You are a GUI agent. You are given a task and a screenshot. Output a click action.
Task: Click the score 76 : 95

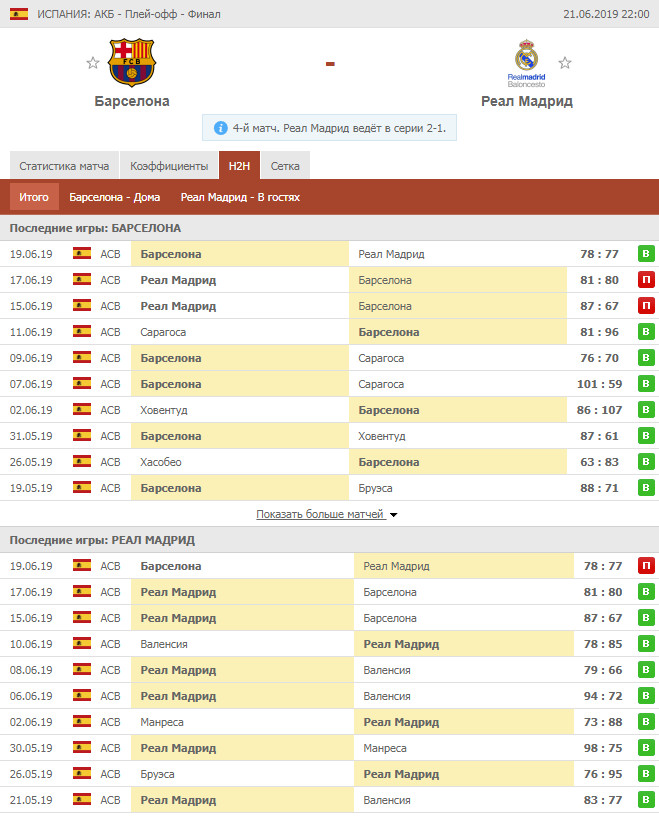click(x=603, y=774)
